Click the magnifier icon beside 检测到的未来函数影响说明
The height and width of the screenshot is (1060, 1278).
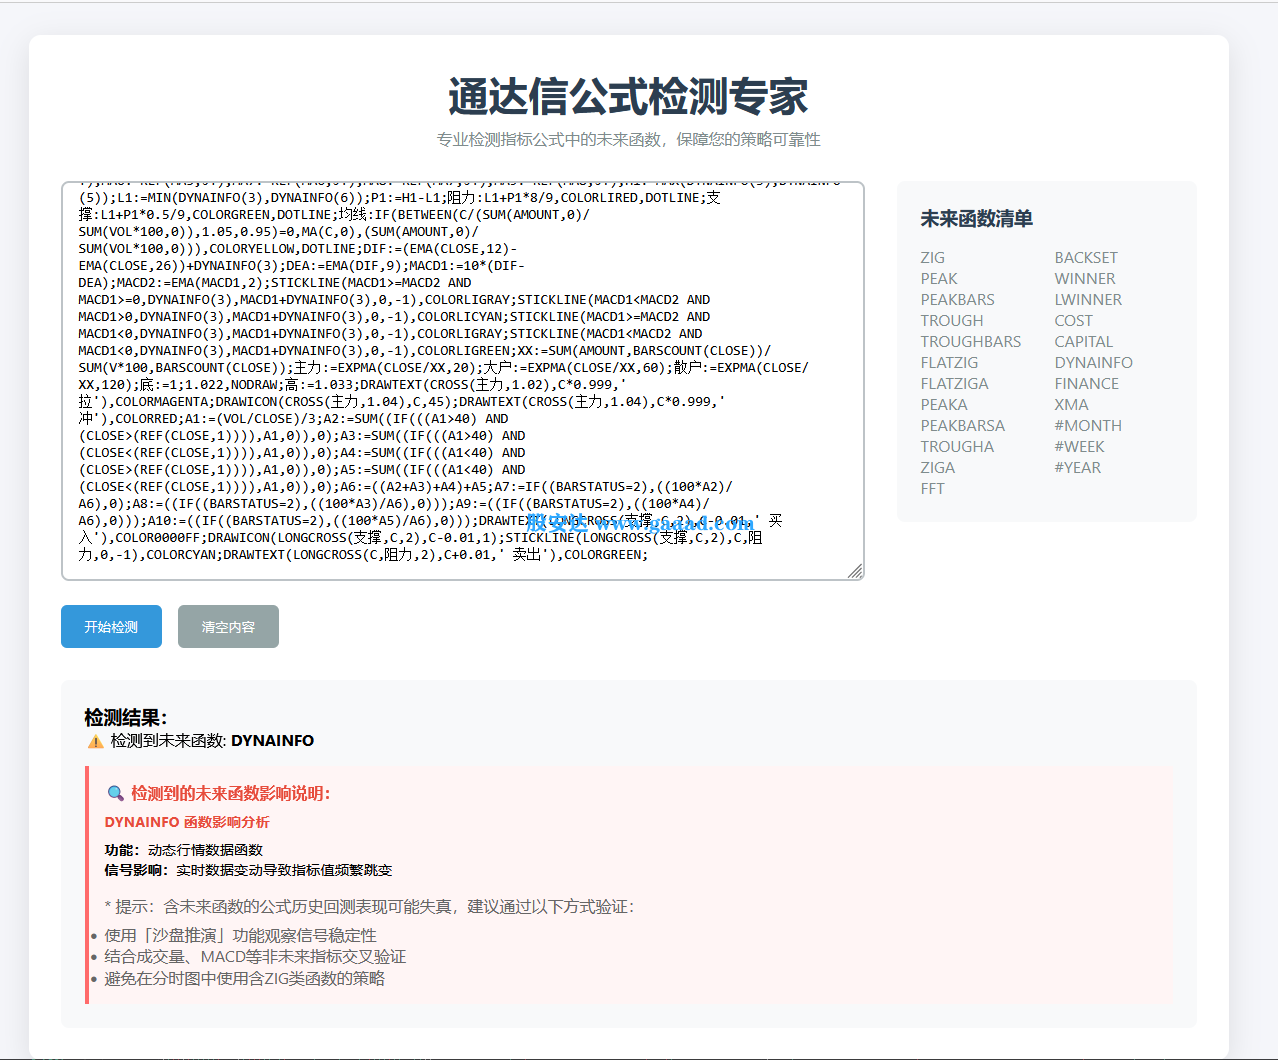click(x=115, y=793)
